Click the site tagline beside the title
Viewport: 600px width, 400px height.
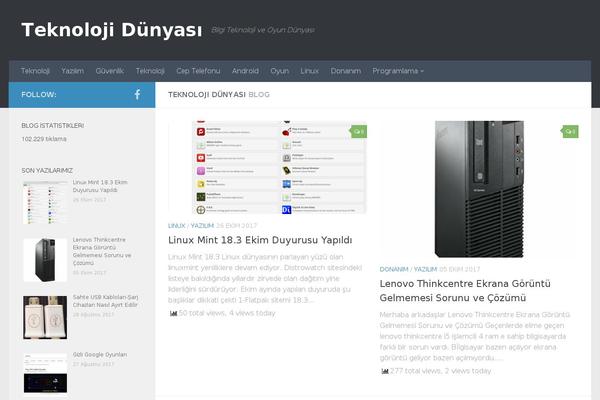(263, 30)
